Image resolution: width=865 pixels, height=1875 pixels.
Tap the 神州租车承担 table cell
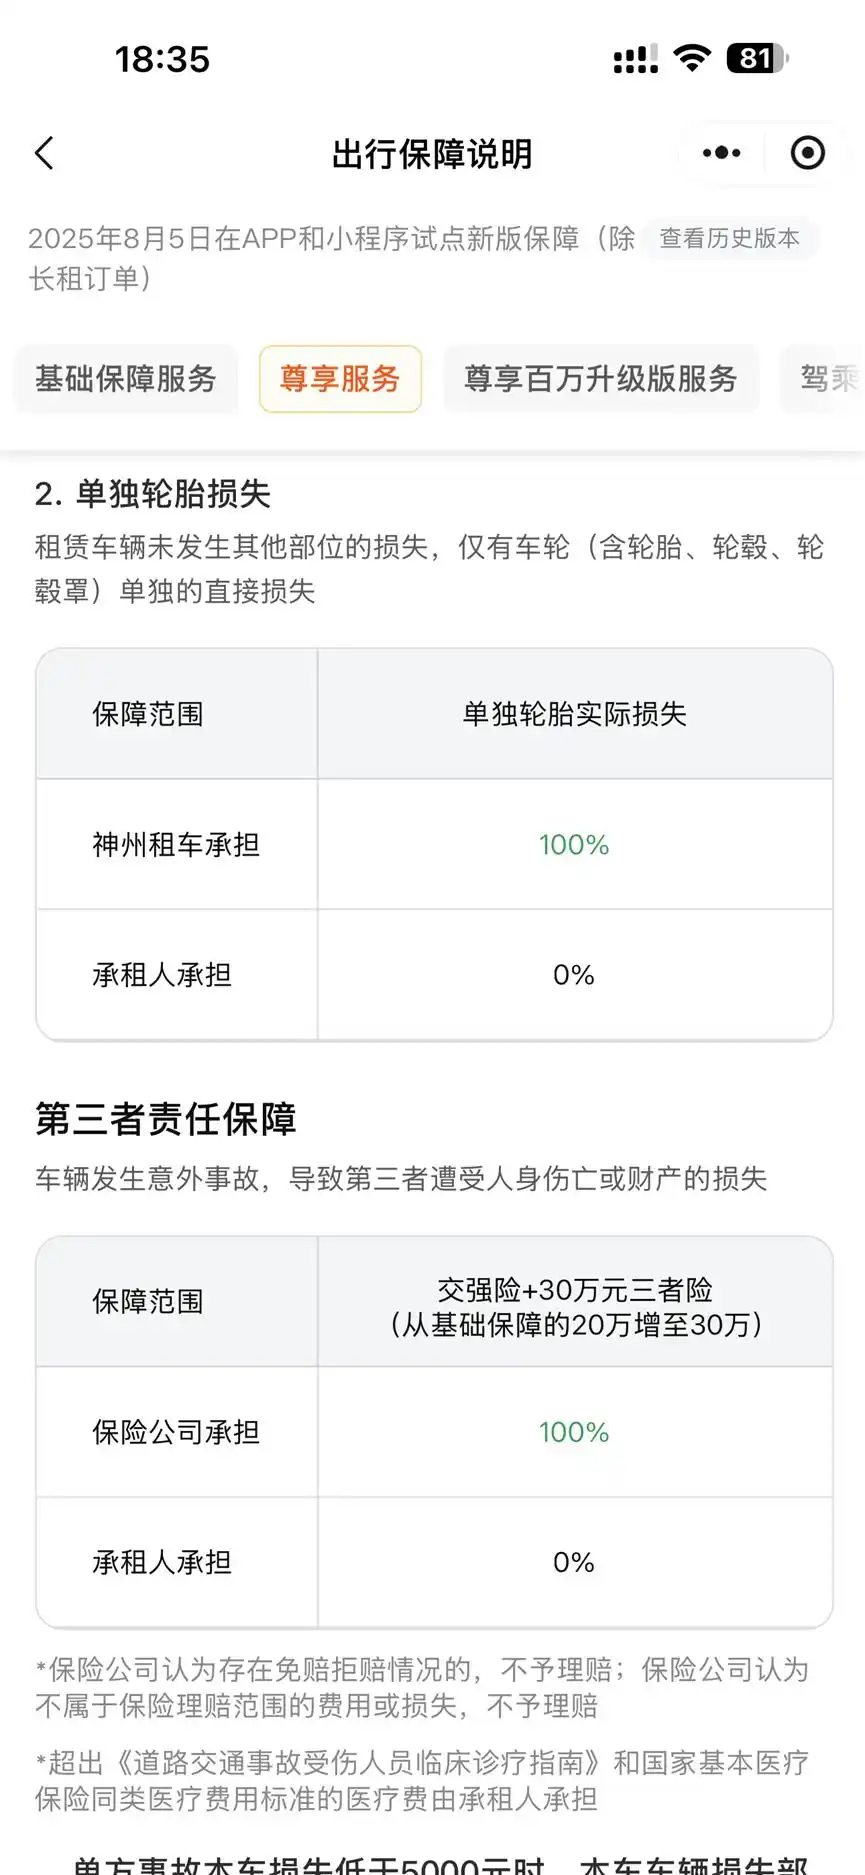pos(175,844)
